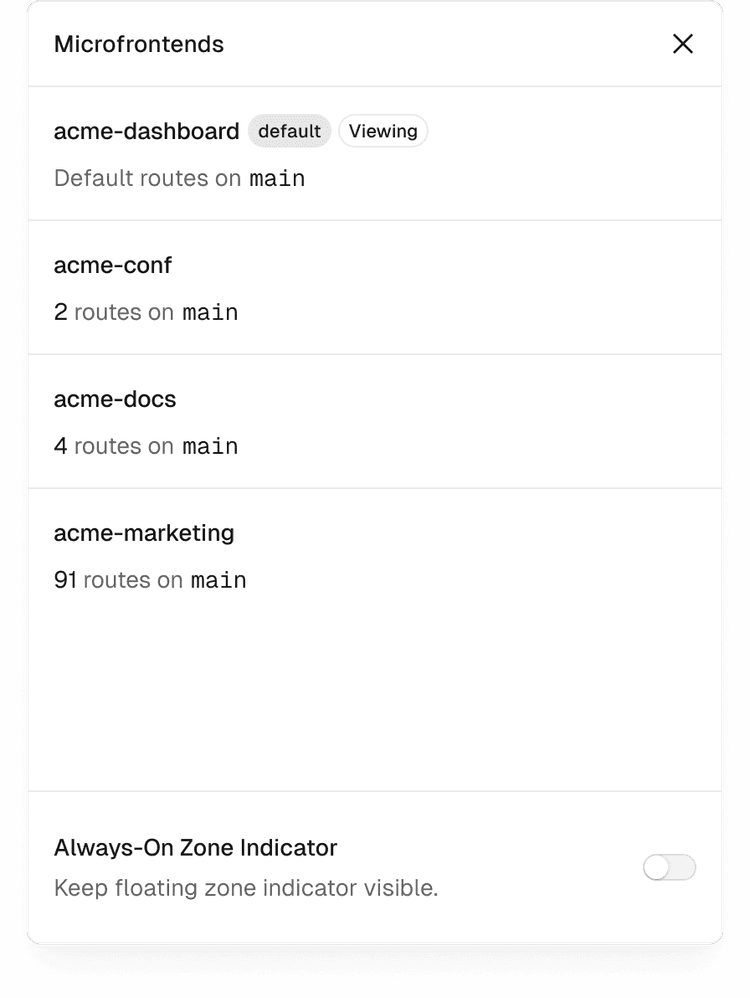This screenshot has width=750, height=998.
Task: Click the "main" branch under acme-docs
Action: (211, 446)
